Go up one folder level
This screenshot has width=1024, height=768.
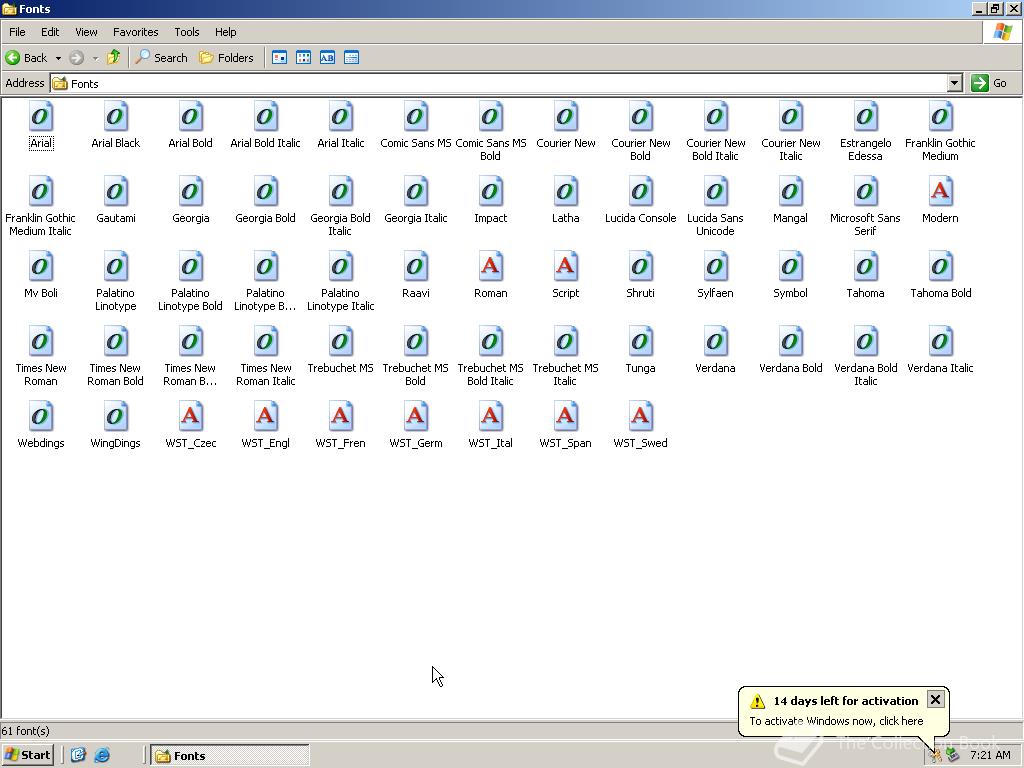[114, 57]
